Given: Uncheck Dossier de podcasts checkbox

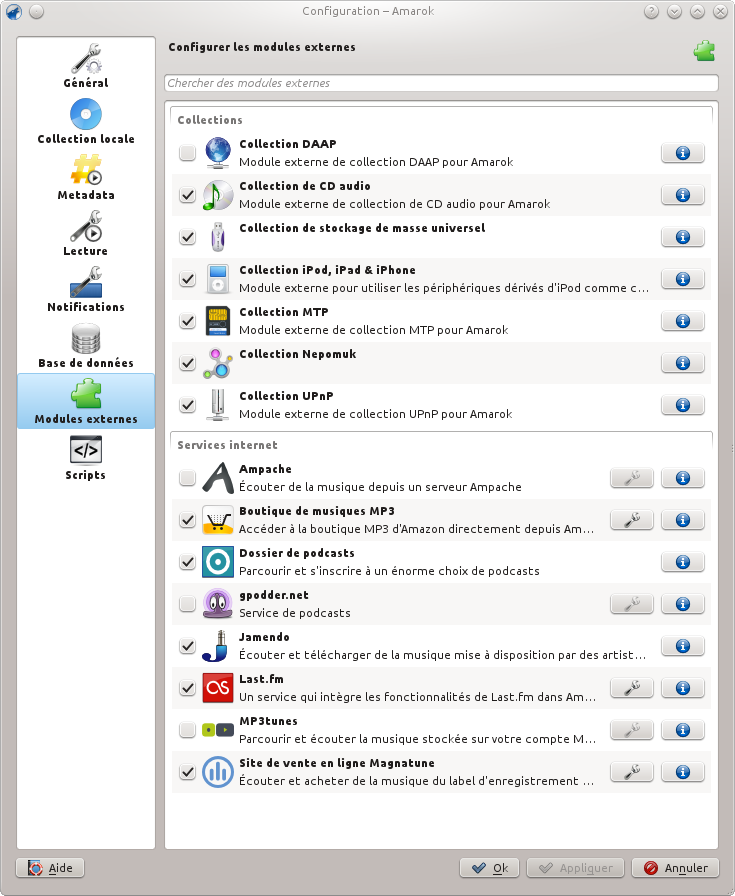Looking at the screenshot, I should click(187, 562).
